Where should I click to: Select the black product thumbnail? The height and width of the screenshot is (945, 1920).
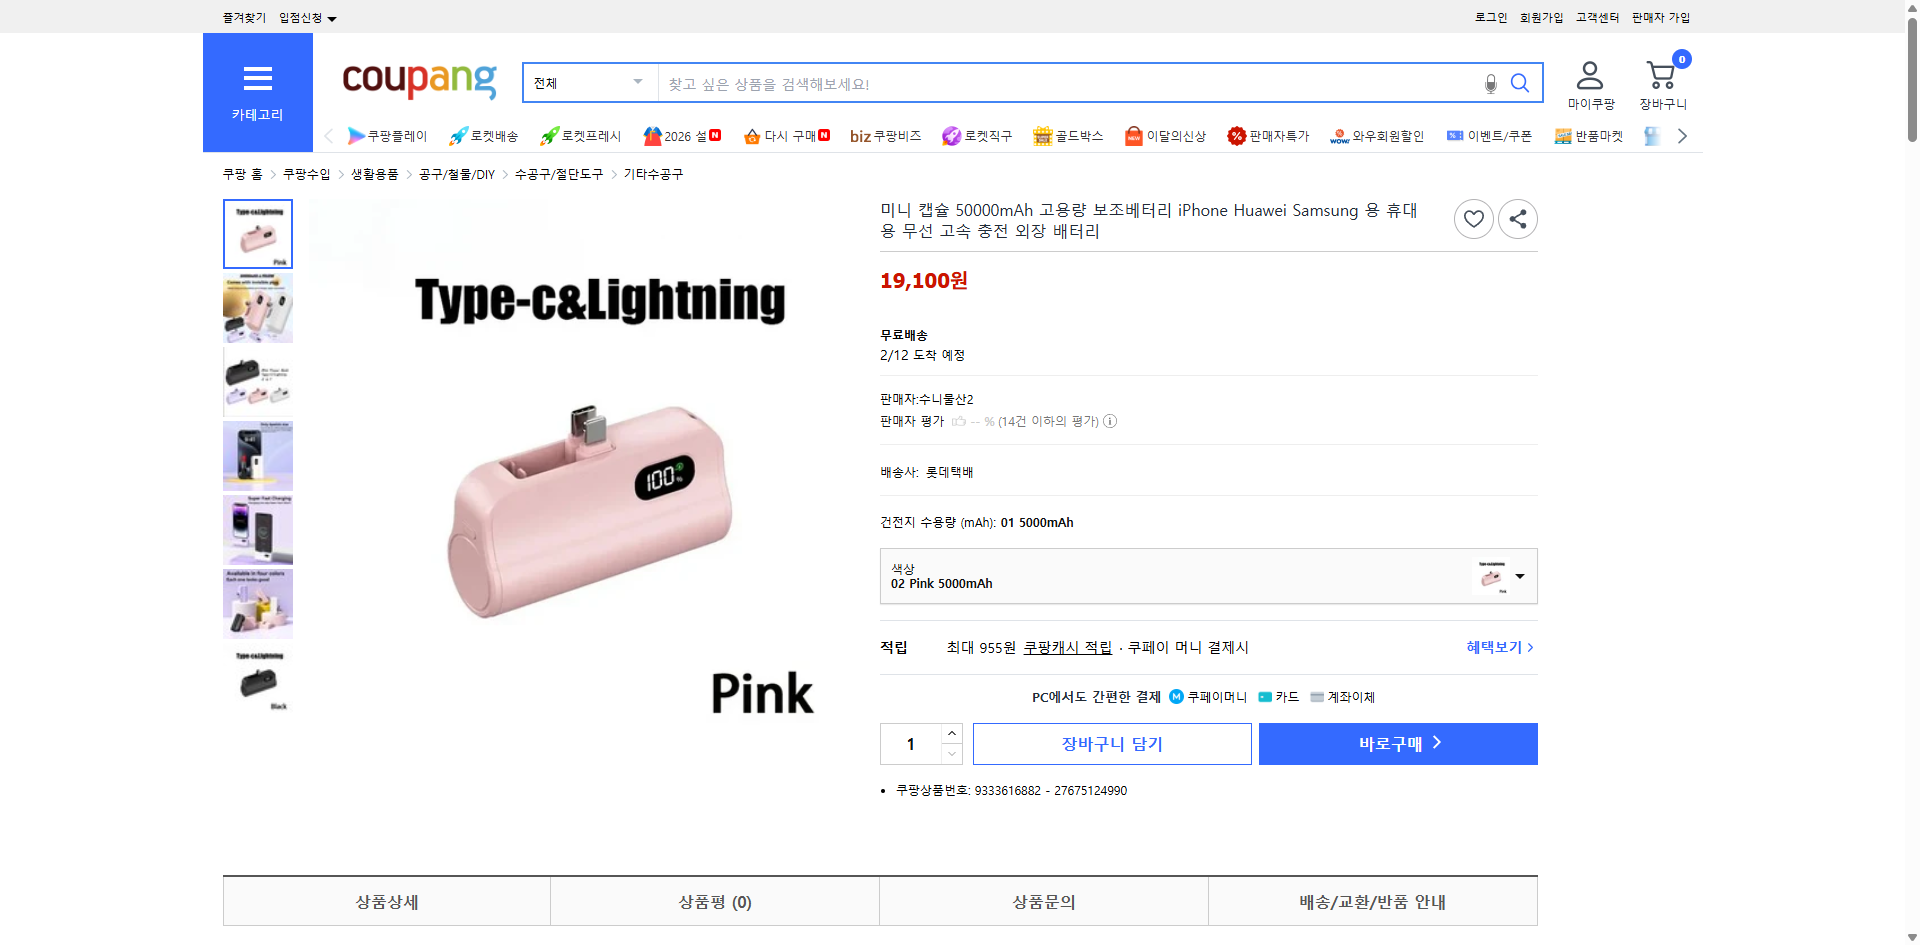(257, 679)
